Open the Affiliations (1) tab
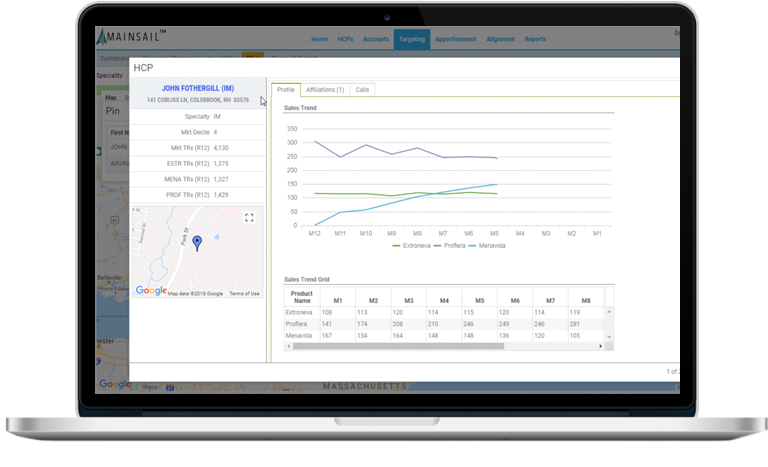This screenshot has height=467, width=768. click(x=325, y=90)
